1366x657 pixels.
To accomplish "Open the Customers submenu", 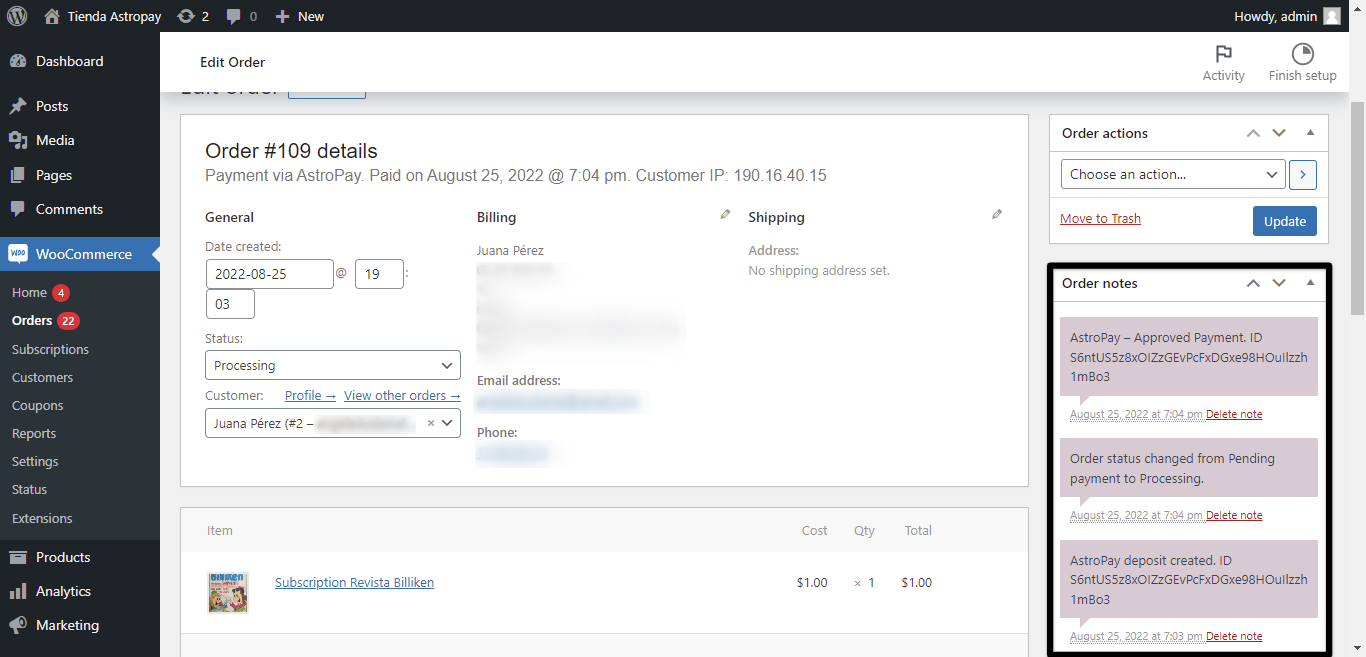I will click(42, 377).
